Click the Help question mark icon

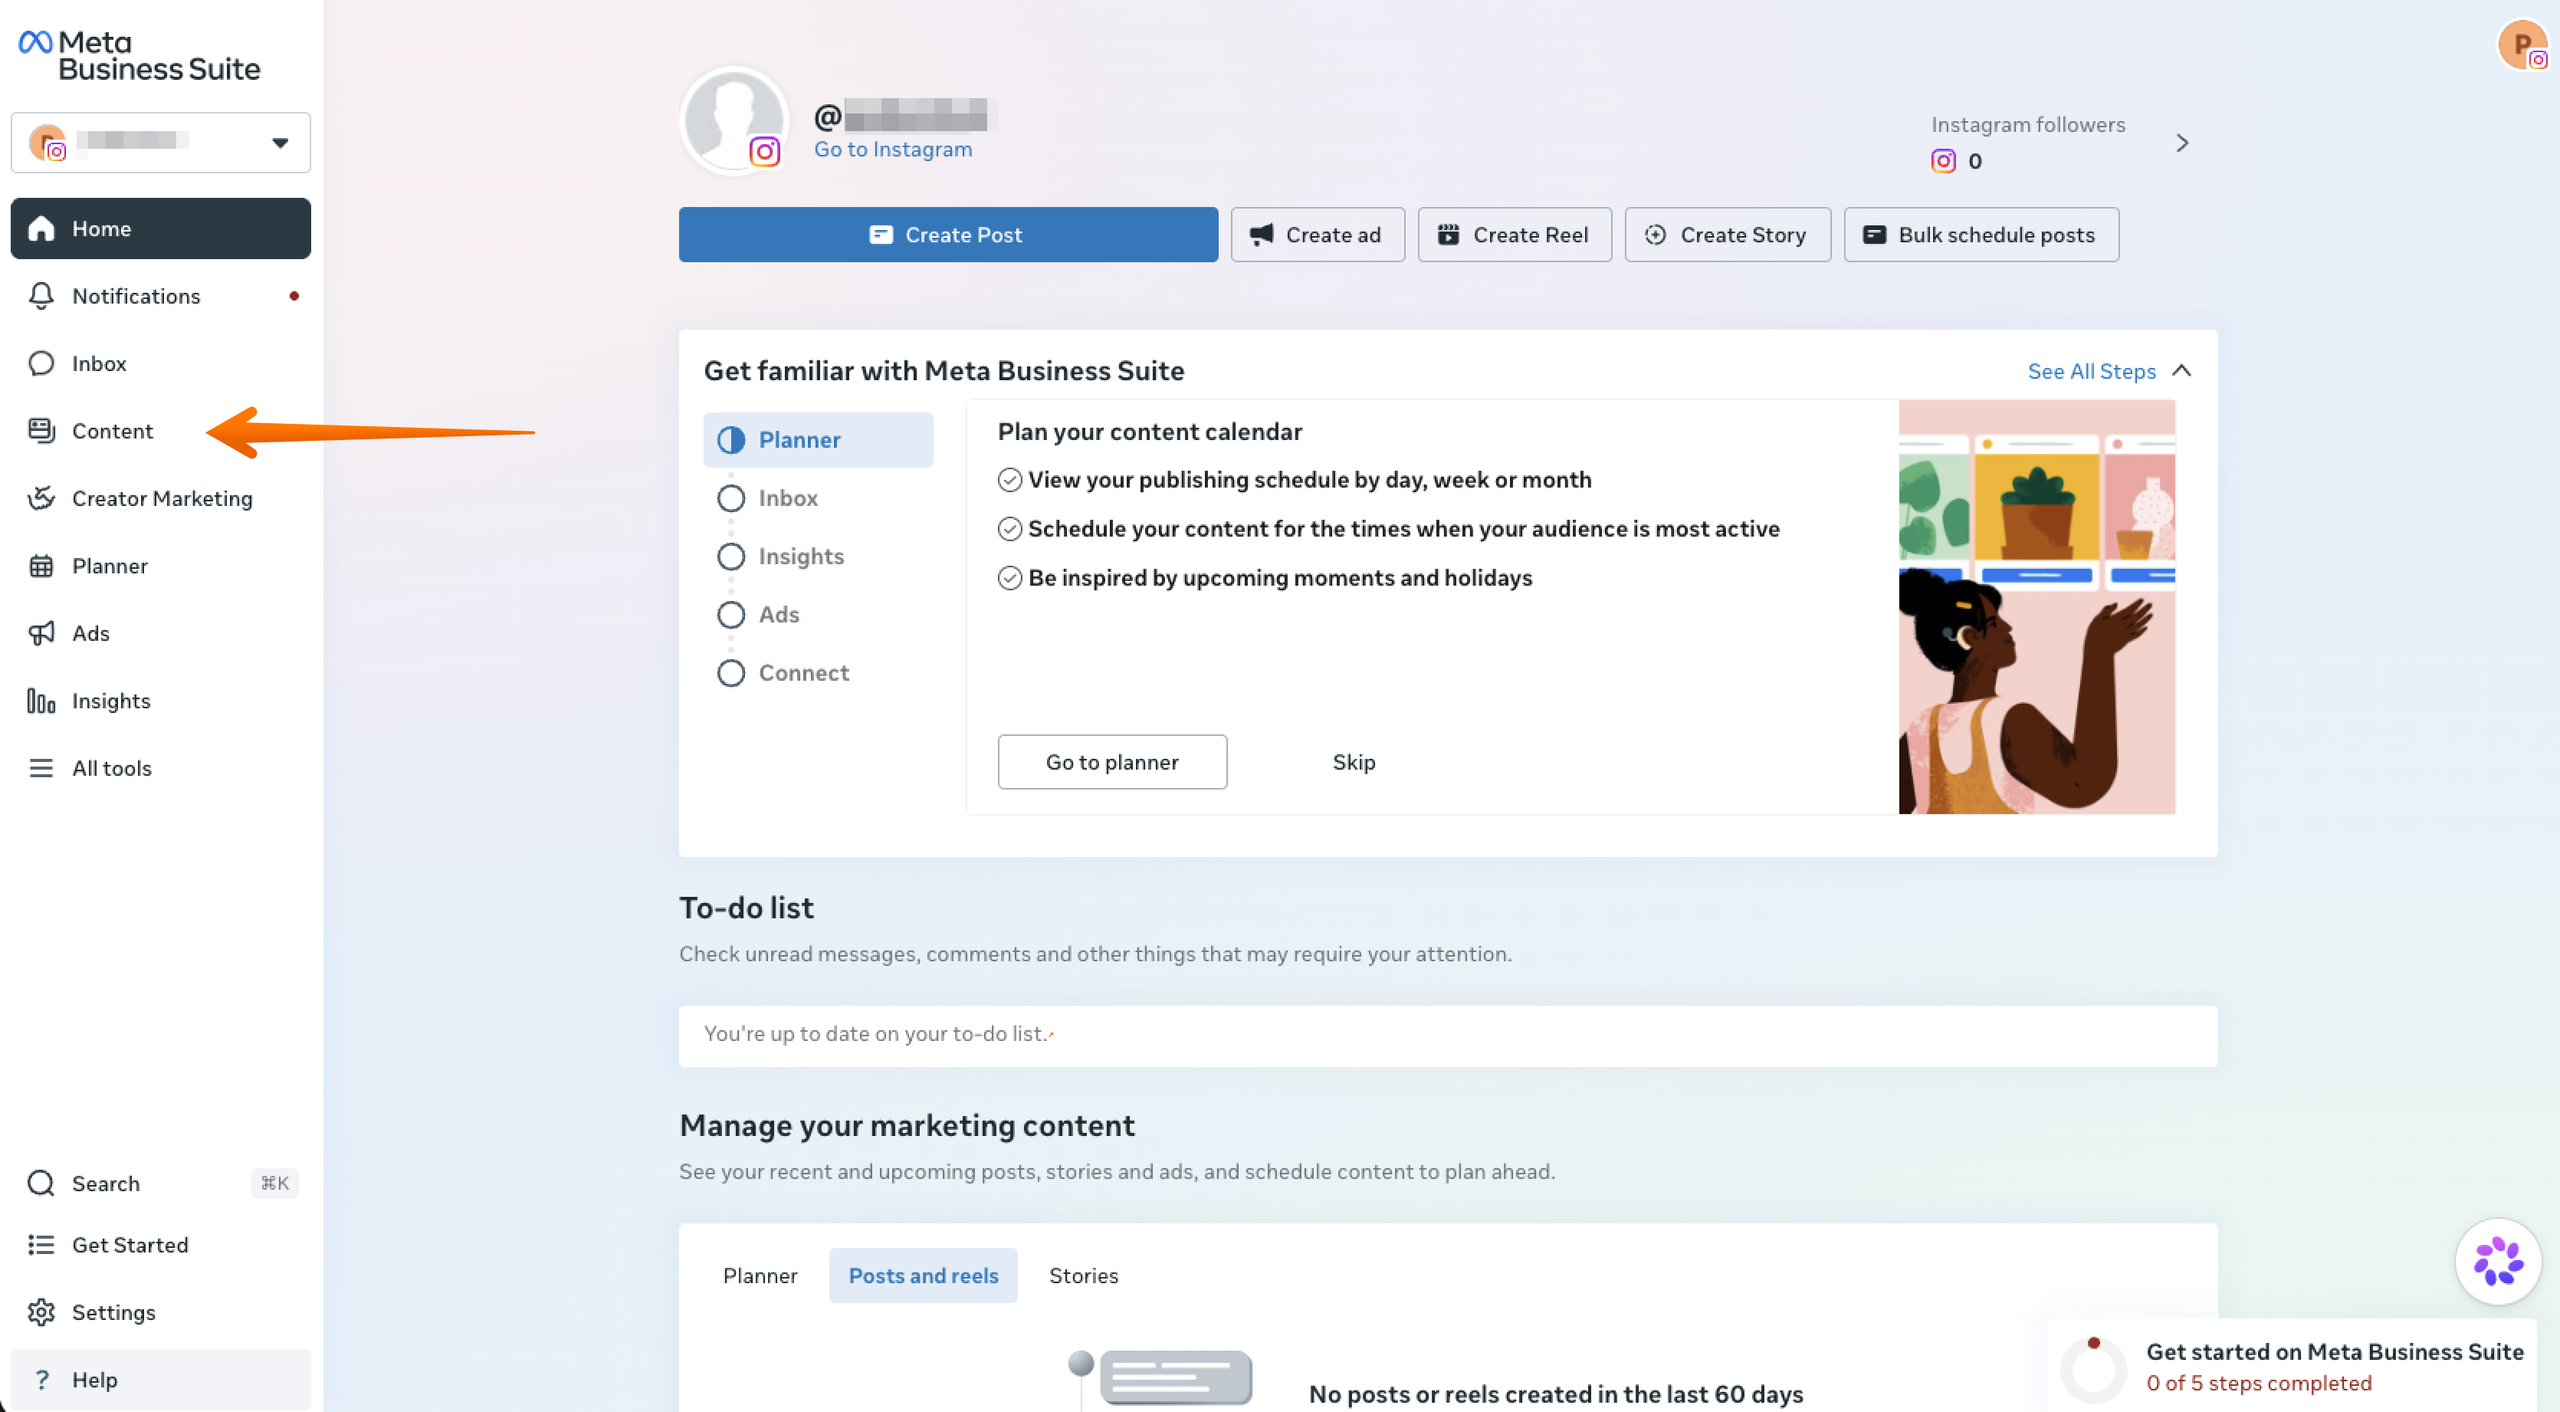click(41, 1380)
